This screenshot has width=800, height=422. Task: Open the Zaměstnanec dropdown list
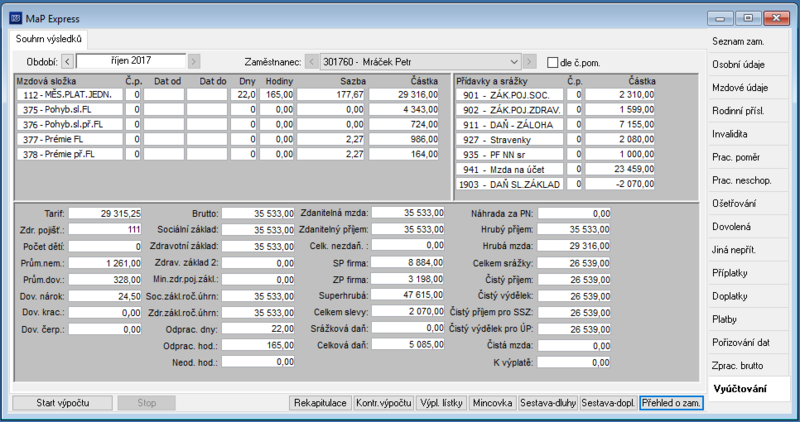pyautogui.click(x=514, y=62)
